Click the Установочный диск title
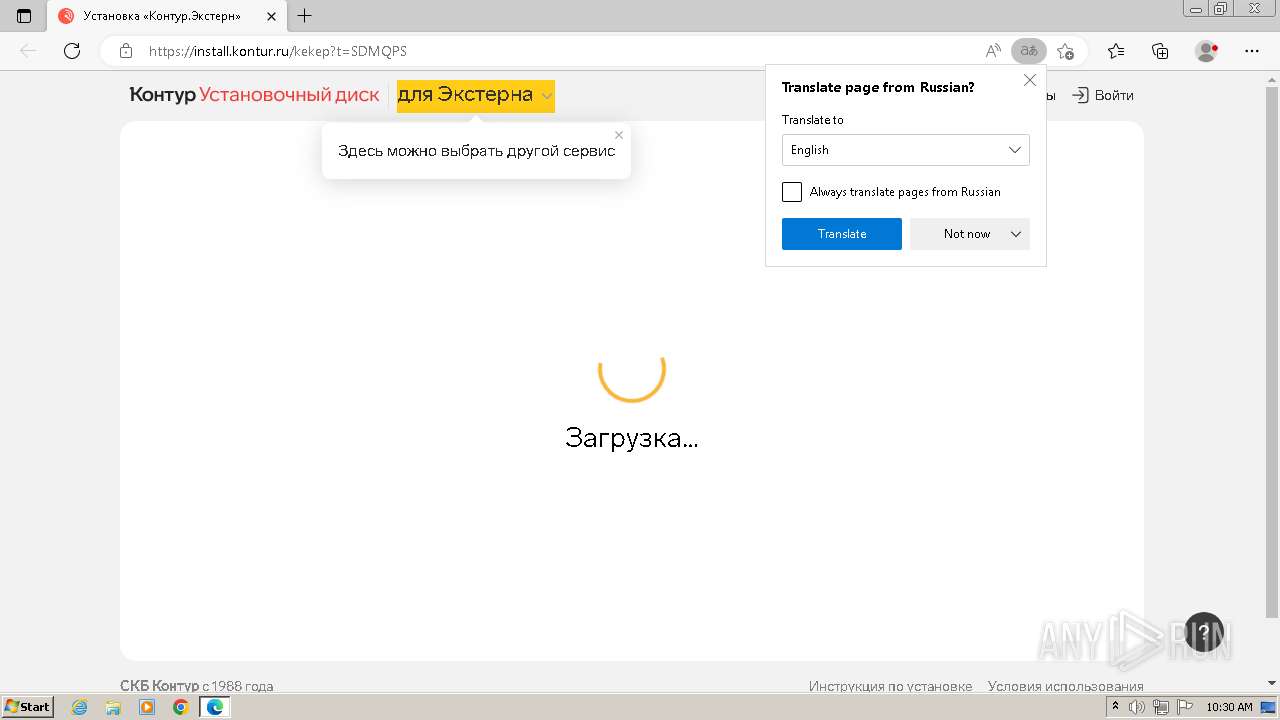The height and width of the screenshot is (720, 1280). tap(289, 95)
